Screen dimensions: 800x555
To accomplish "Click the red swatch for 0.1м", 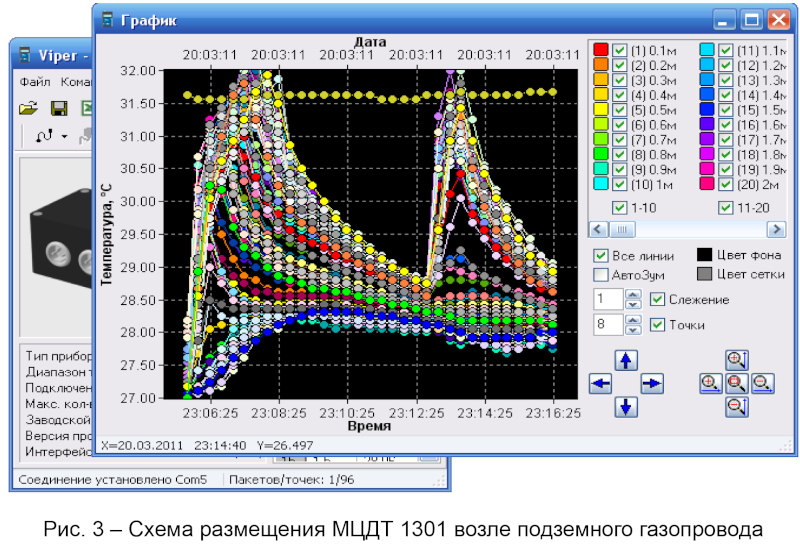I will click(x=601, y=50).
